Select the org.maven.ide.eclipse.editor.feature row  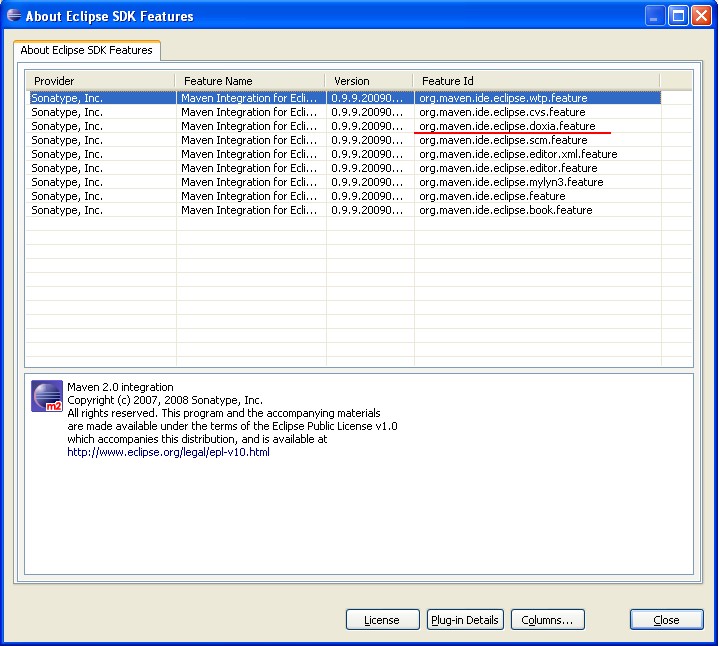click(344, 168)
